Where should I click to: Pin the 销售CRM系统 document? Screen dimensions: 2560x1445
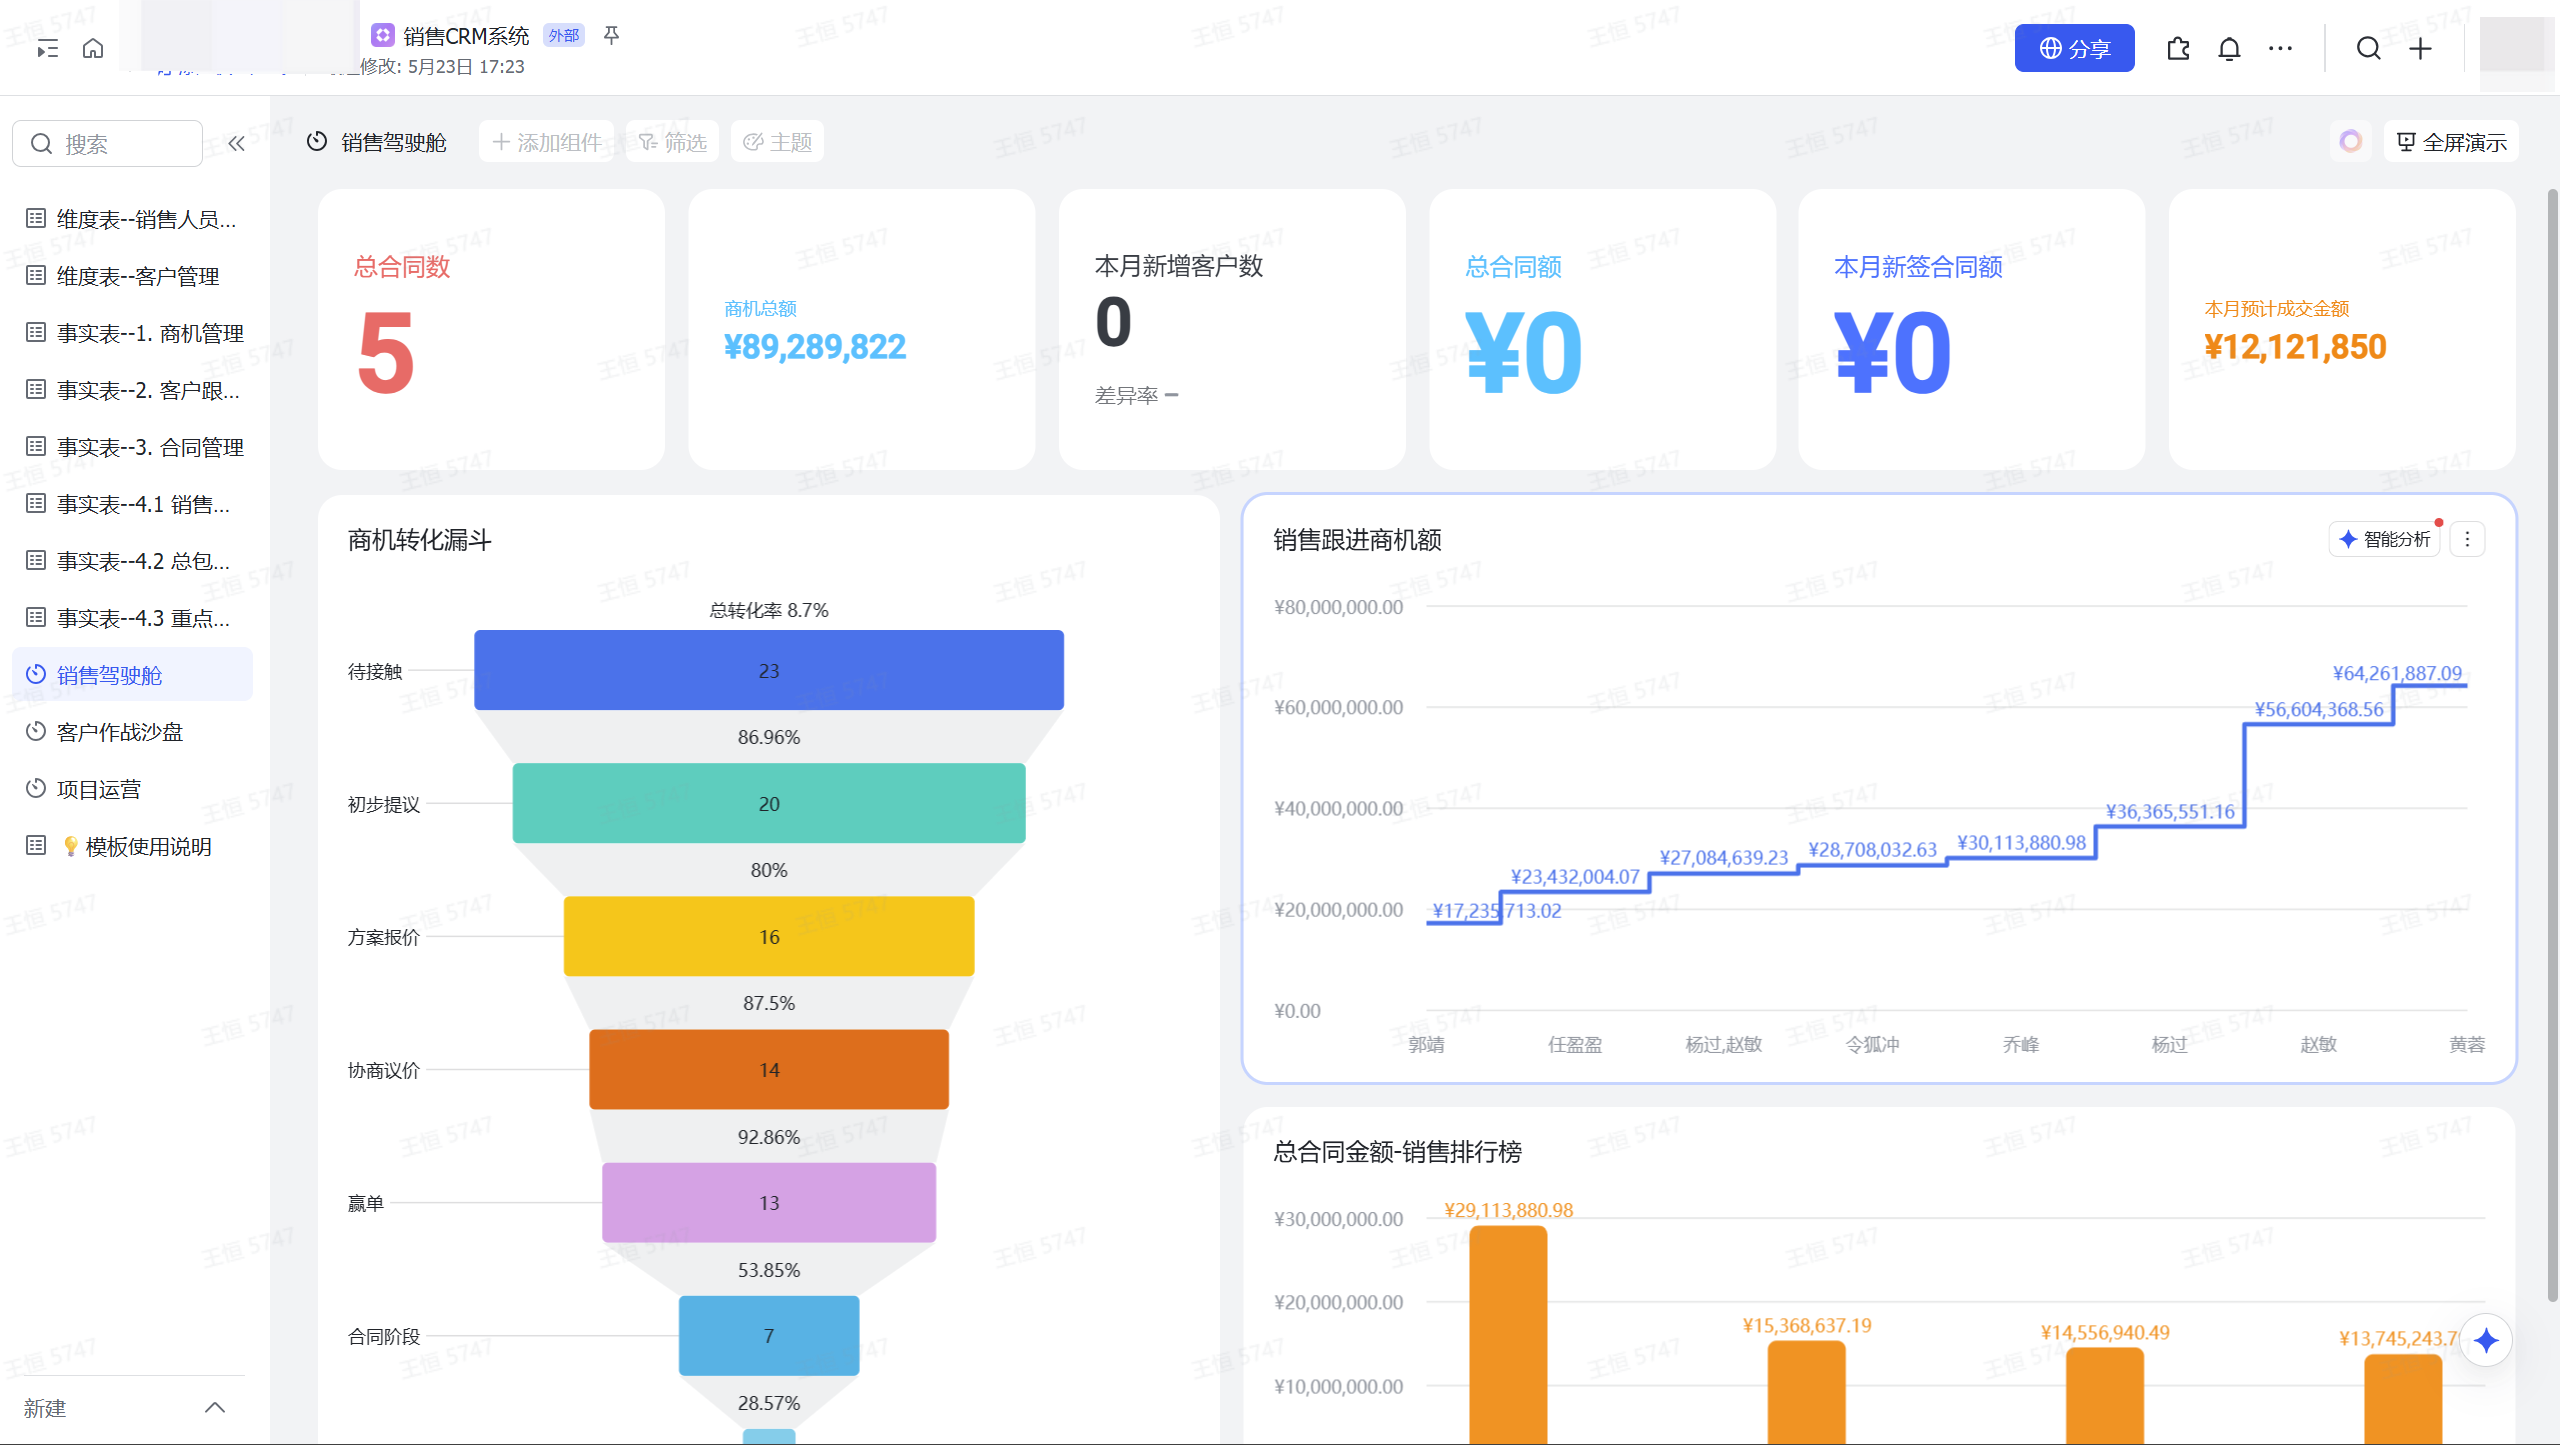611,36
